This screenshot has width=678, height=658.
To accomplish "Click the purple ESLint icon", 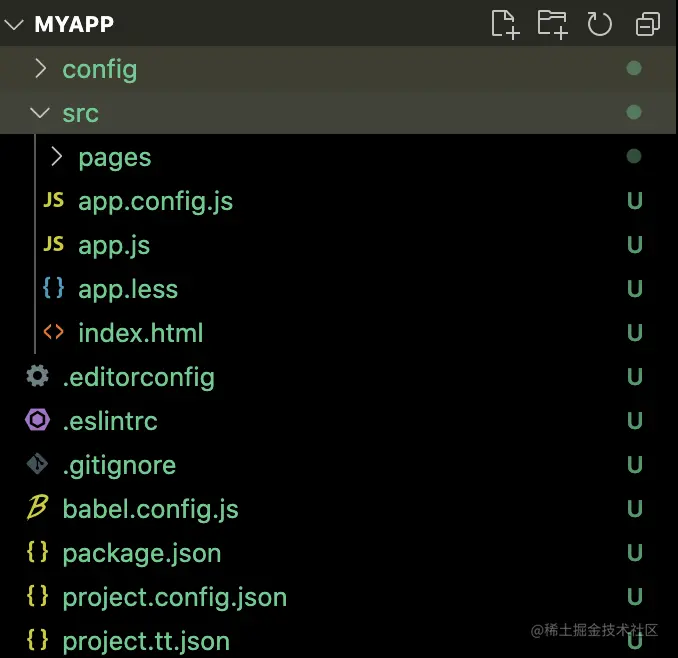I will tap(37, 421).
